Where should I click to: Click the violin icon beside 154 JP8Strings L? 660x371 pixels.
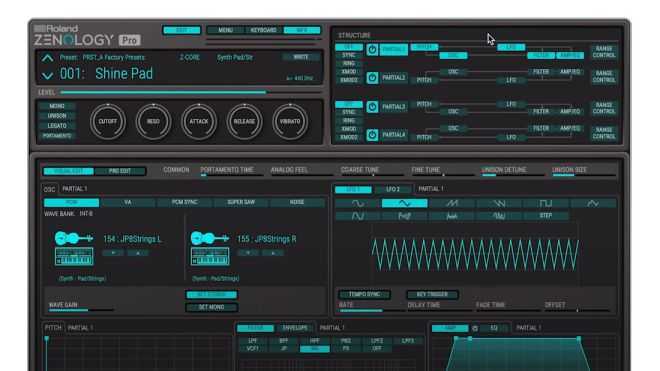click(74, 238)
